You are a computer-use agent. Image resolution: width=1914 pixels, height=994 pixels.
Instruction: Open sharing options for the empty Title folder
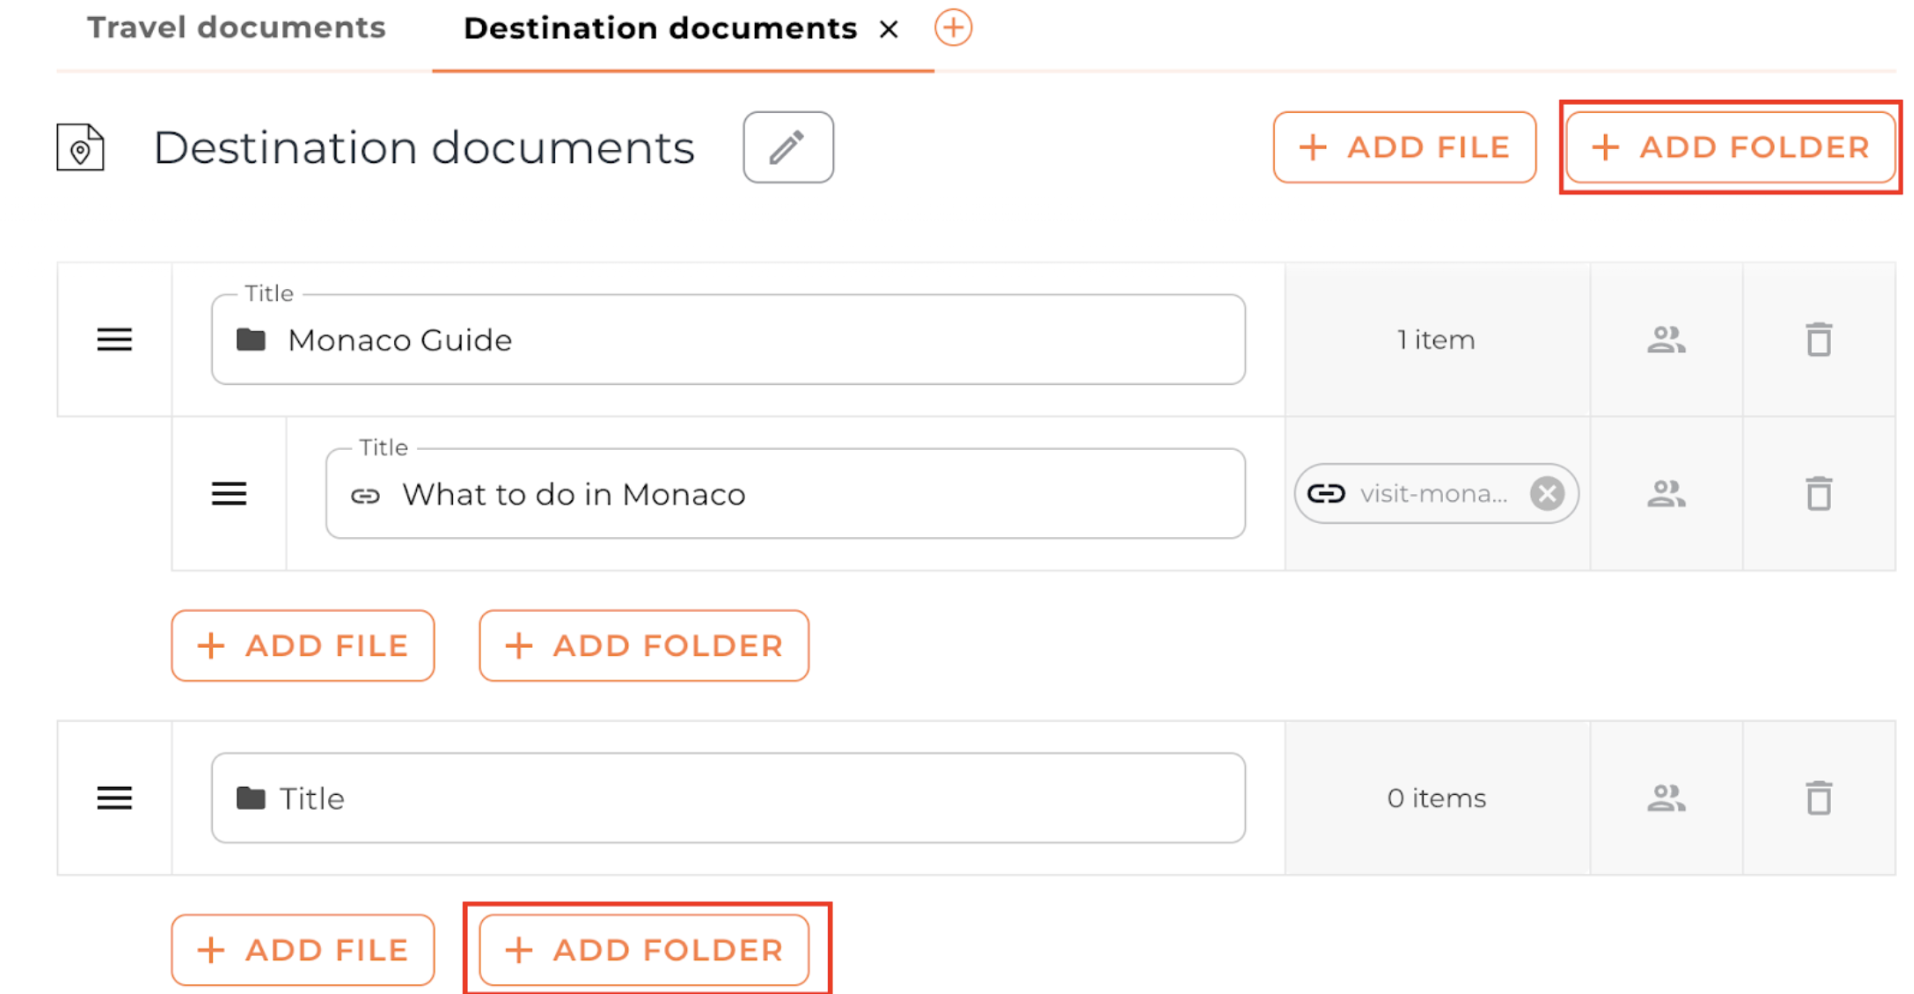pos(1665,798)
